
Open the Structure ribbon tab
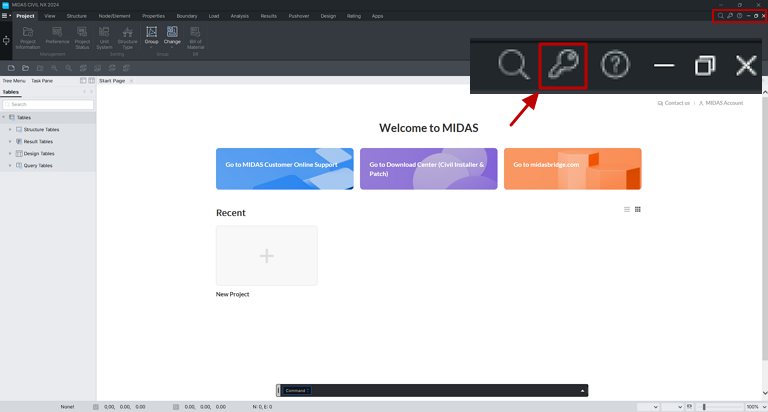[x=76, y=16]
